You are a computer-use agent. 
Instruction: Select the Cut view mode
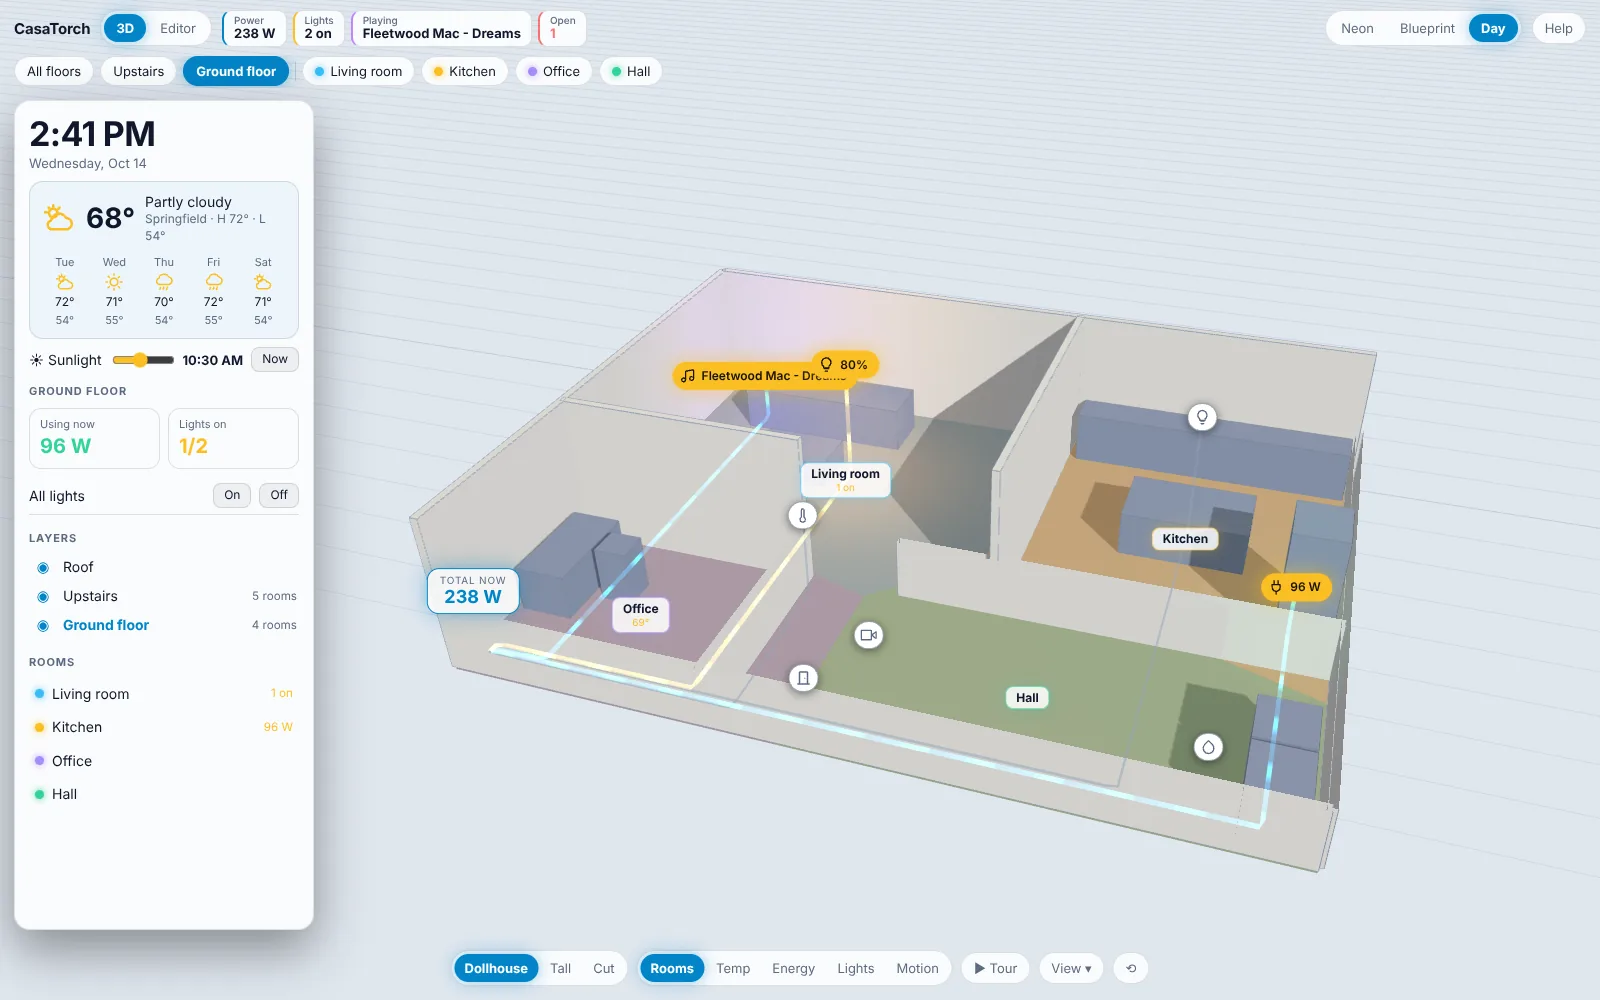(x=604, y=968)
